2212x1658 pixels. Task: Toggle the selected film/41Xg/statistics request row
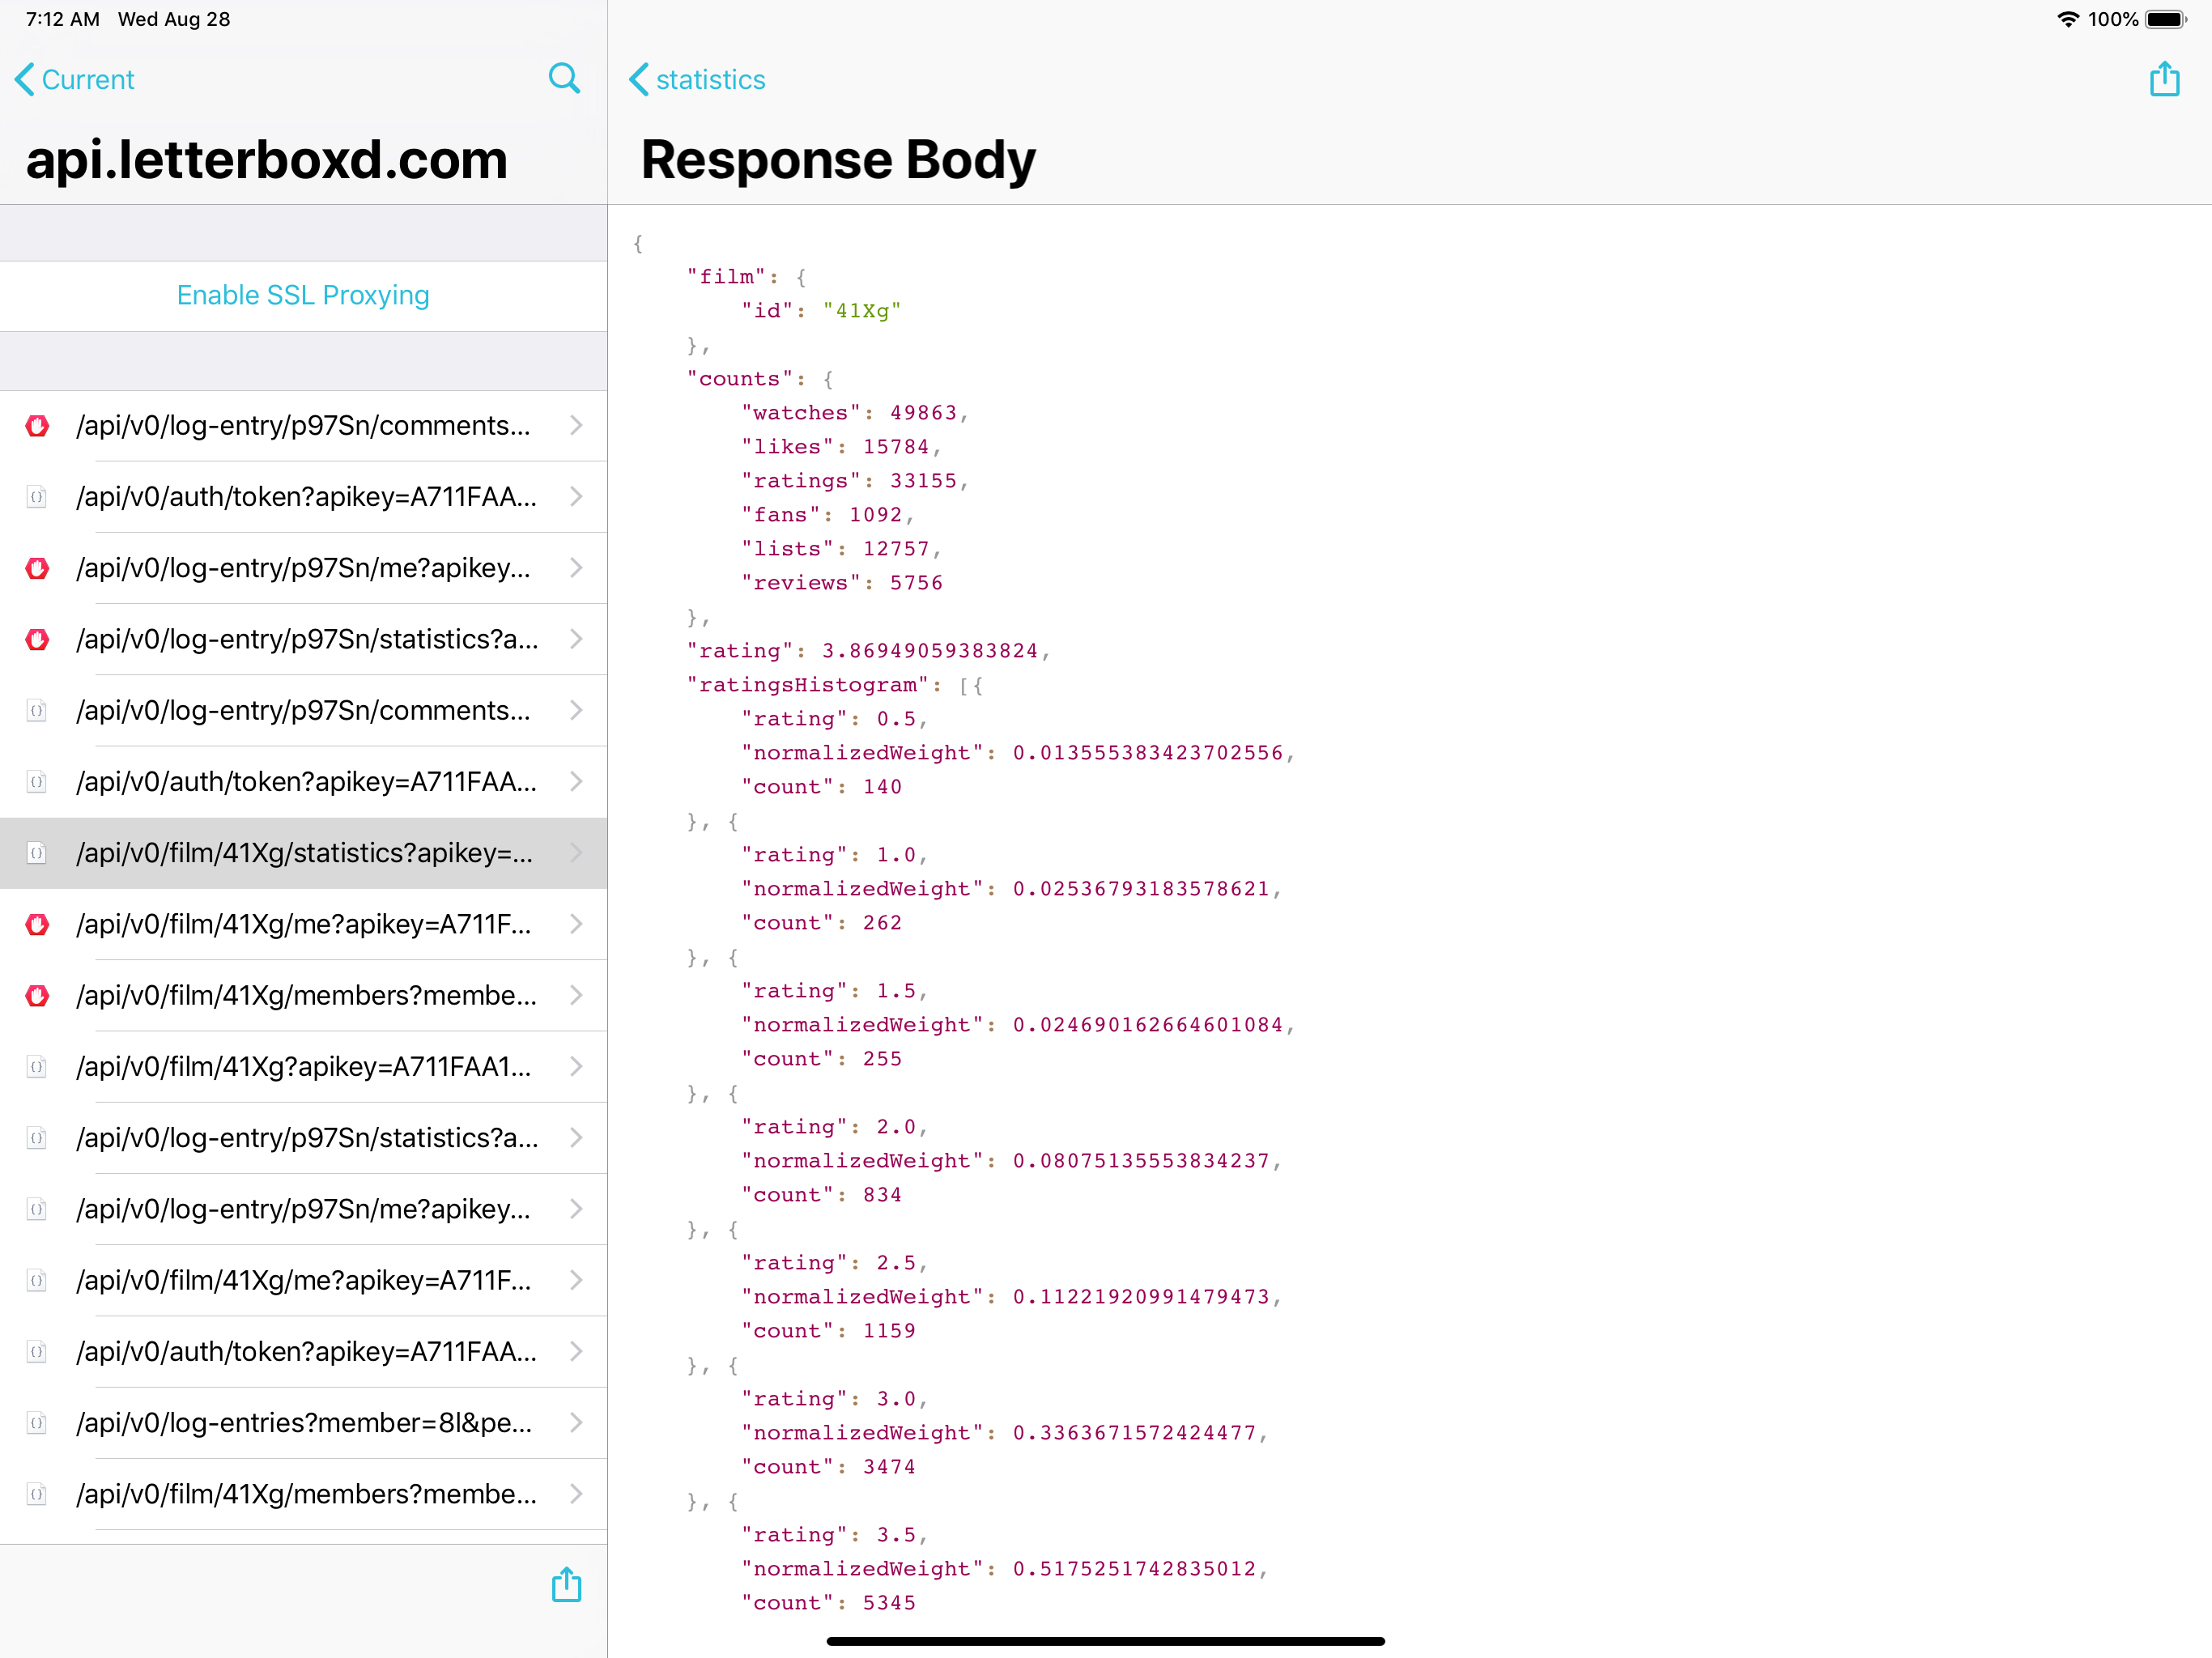[302, 853]
